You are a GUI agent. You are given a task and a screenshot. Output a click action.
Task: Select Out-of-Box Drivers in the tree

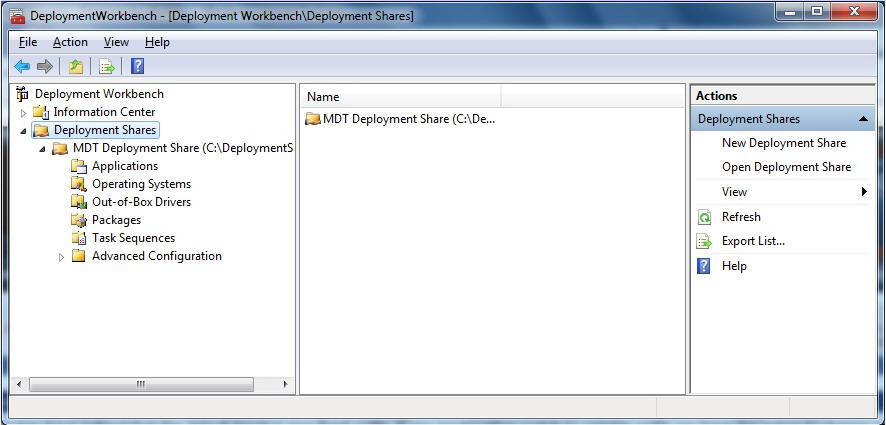tap(141, 202)
